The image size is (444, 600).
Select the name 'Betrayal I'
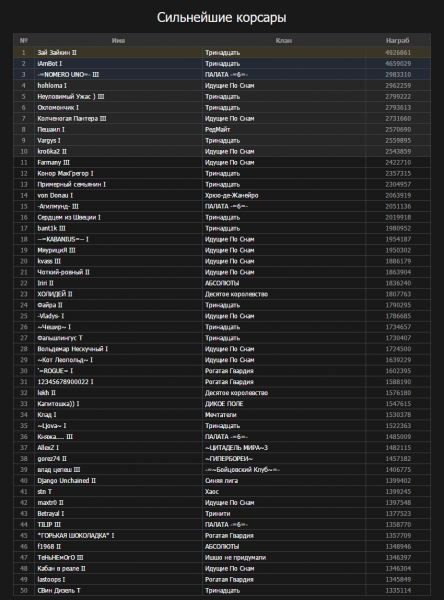tap(51, 514)
